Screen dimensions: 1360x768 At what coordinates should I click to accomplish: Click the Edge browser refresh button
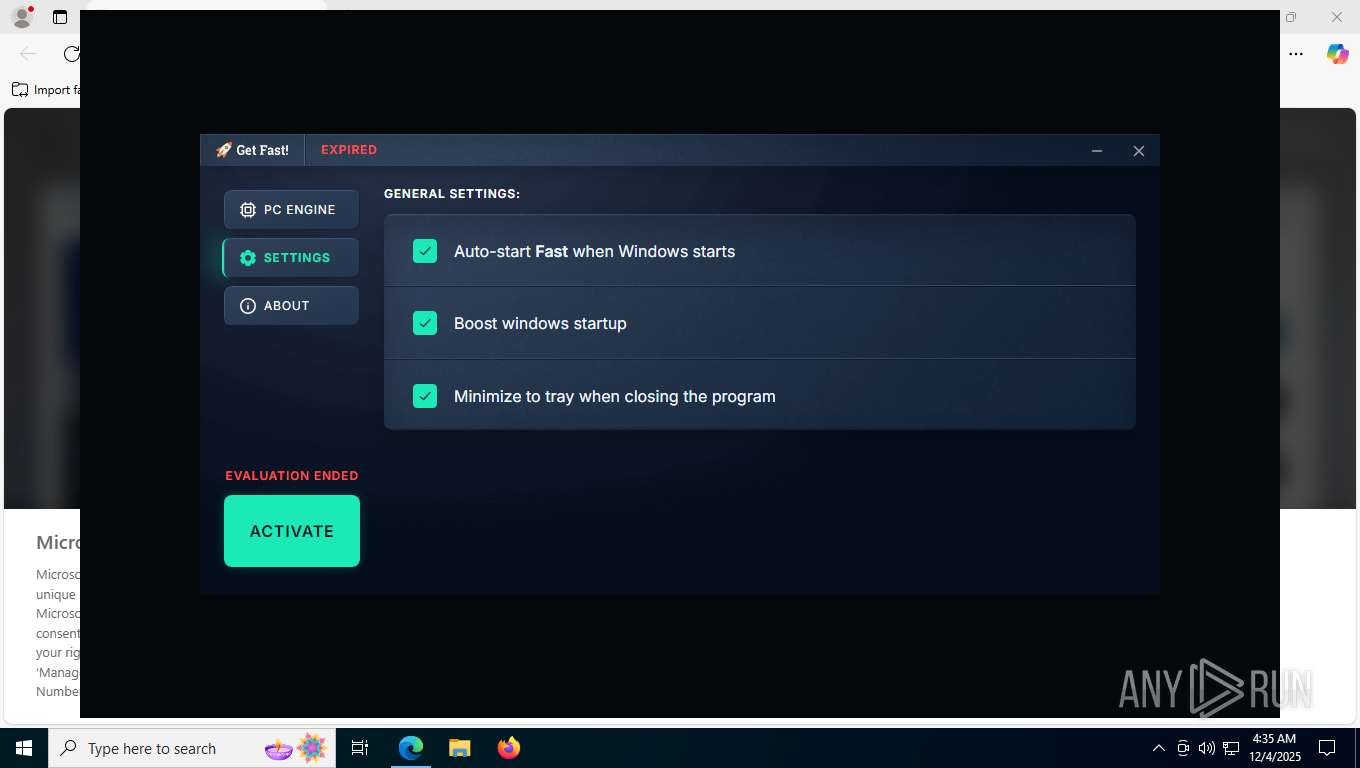point(71,54)
